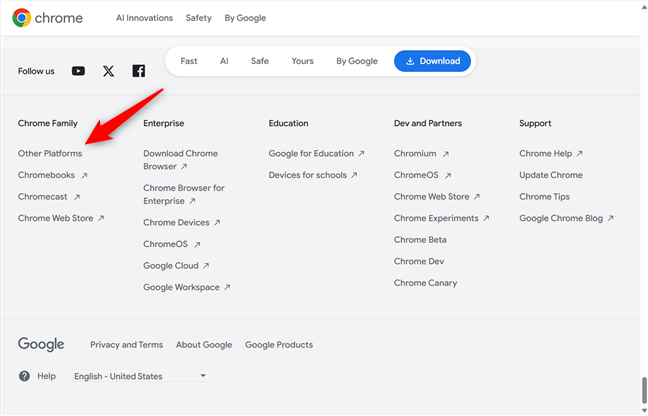
Task: Open Safety menu in header
Action: pyautogui.click(x=198, y=18)
